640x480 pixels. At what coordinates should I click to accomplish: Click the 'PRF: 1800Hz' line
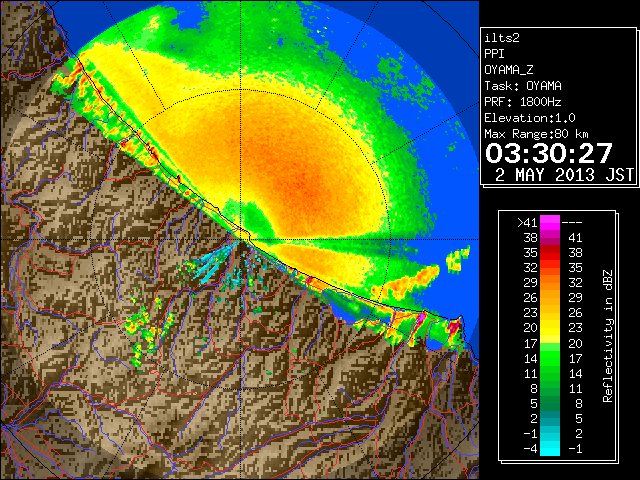(x=523, y=102)
